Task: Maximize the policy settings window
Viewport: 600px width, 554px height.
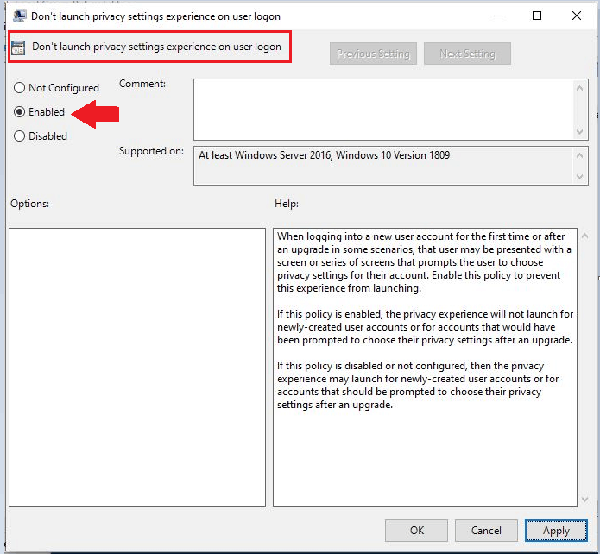Action: (x=537, y=16)
